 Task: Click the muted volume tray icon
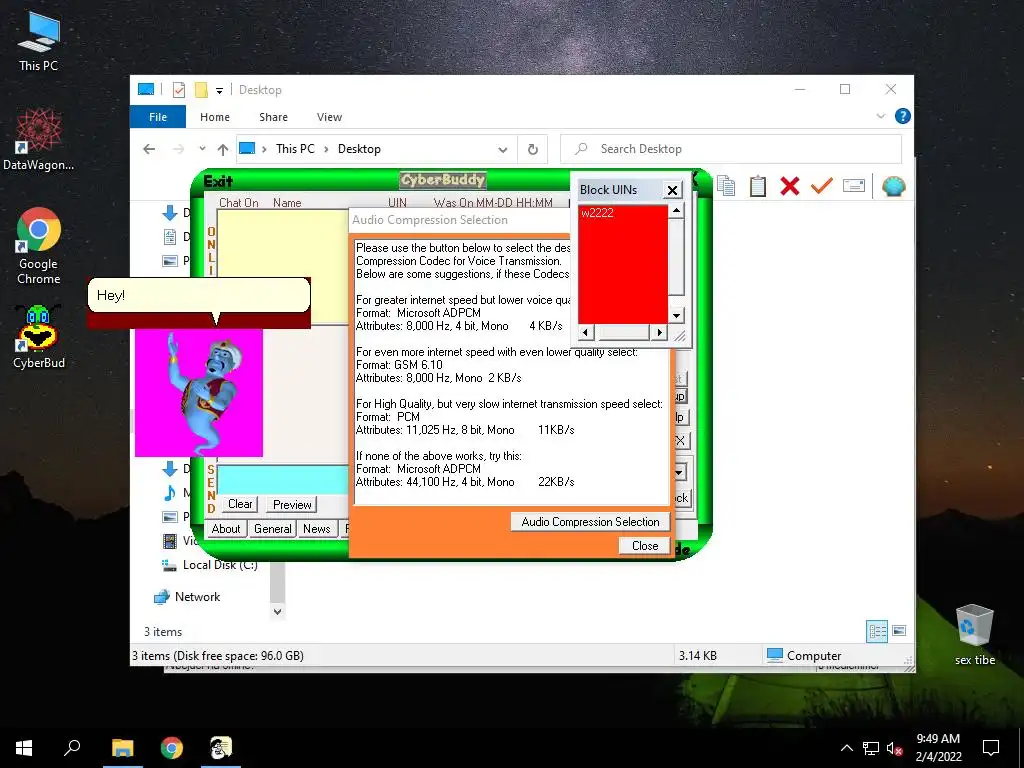(895, 748)
